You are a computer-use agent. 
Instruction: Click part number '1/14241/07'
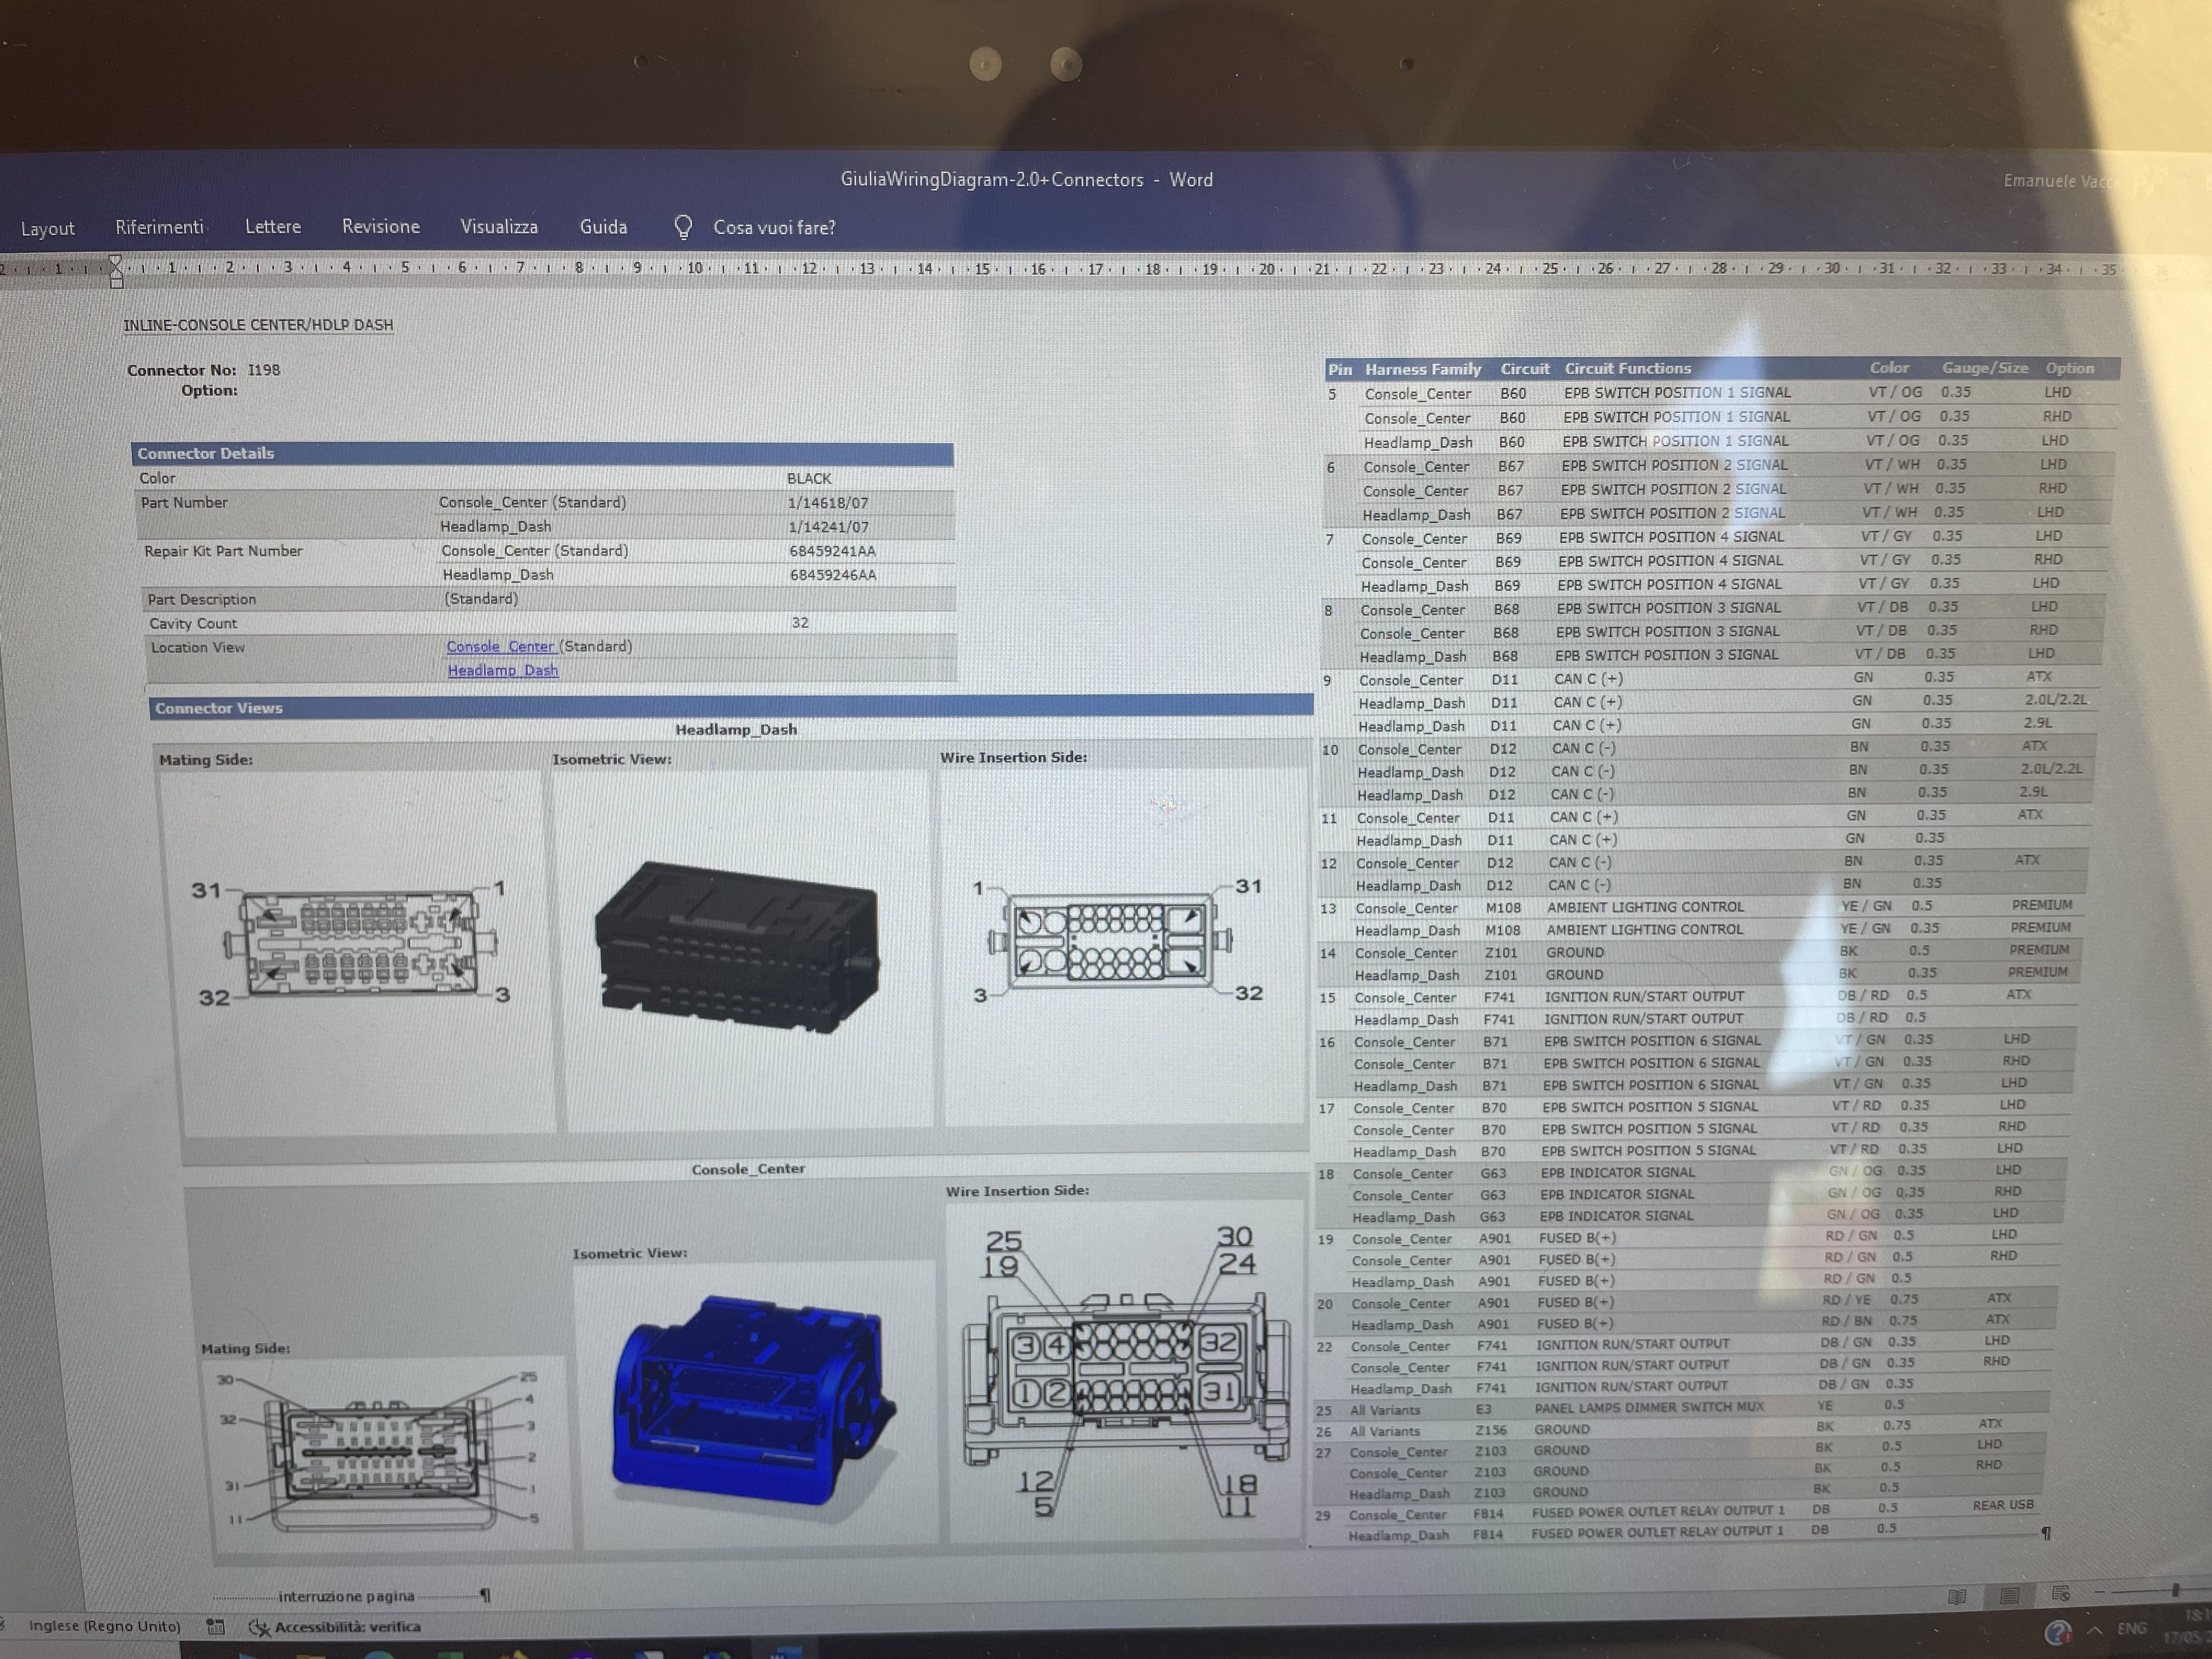(829, 527)
